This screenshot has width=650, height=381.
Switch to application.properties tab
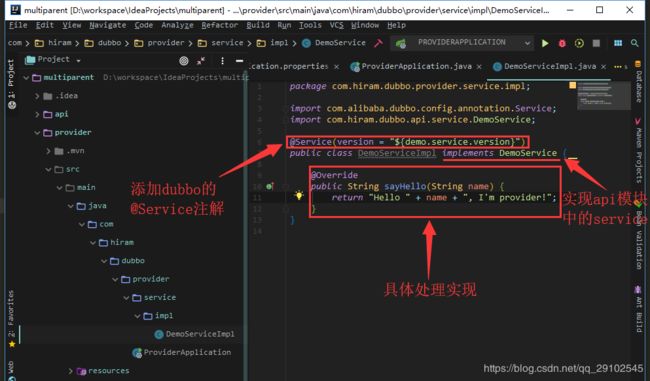pos(289,66)
